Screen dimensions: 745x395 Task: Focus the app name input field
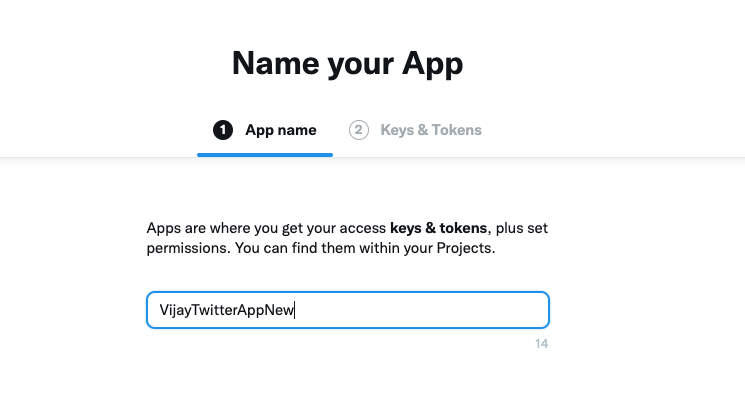(348, 310)
